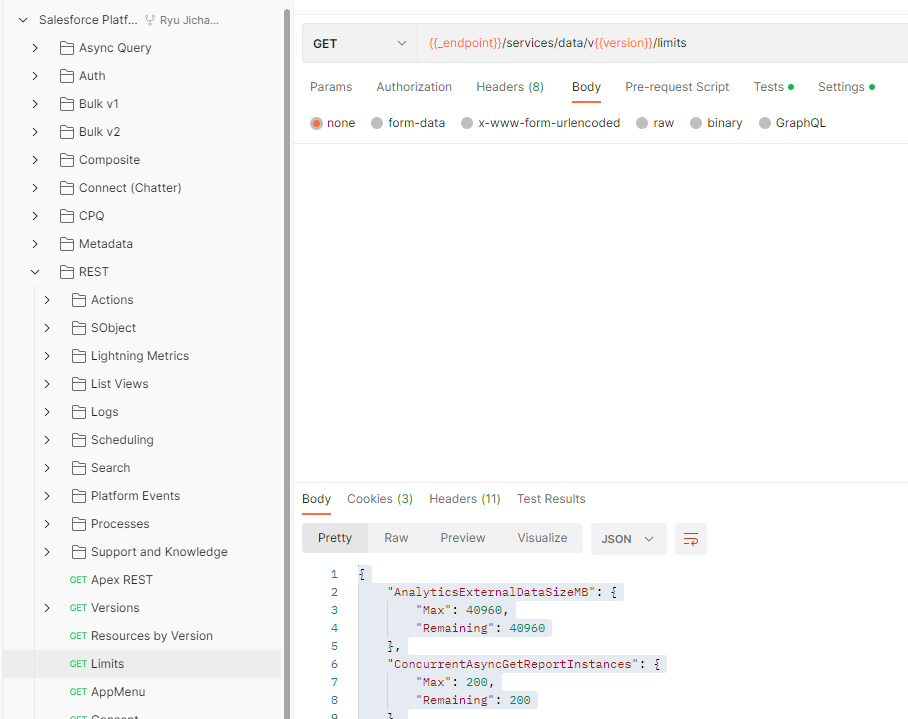Select the form-data body option
The height and width of the screenshot is (719, 908).
[377, 123]
